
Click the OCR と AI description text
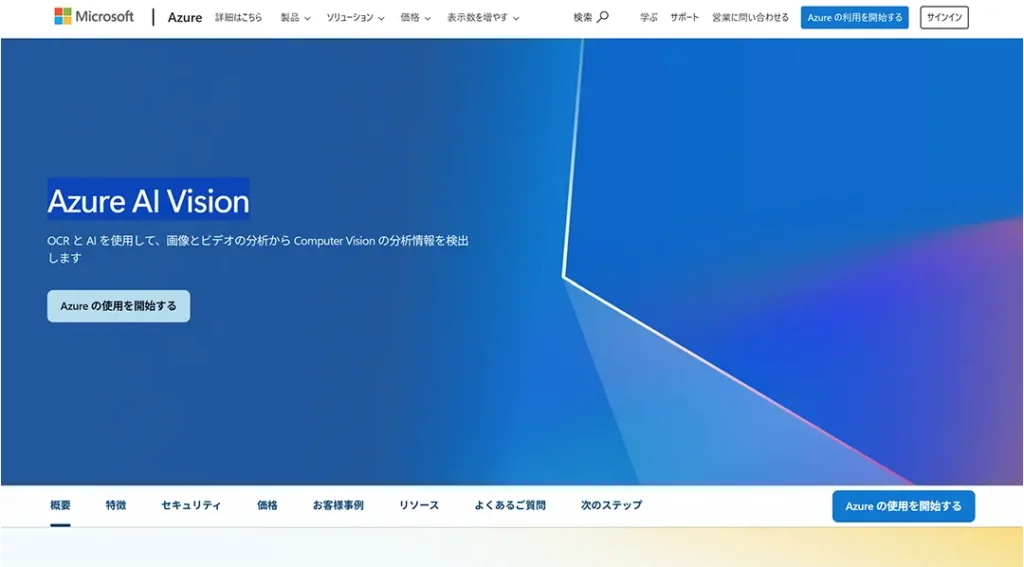(x=258, y=249)
